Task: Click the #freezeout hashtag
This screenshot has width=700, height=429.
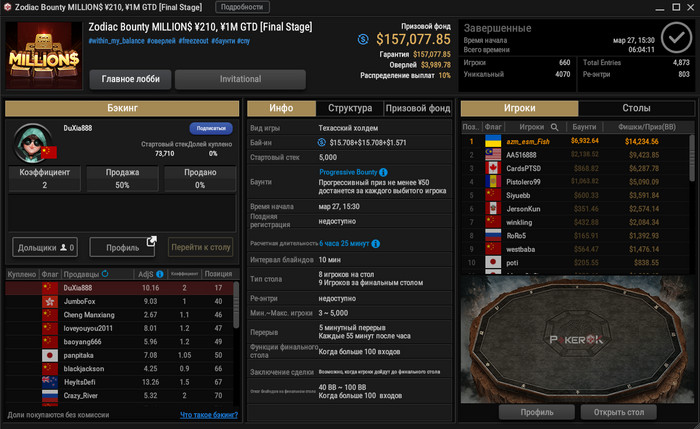Action: (193, 41)
